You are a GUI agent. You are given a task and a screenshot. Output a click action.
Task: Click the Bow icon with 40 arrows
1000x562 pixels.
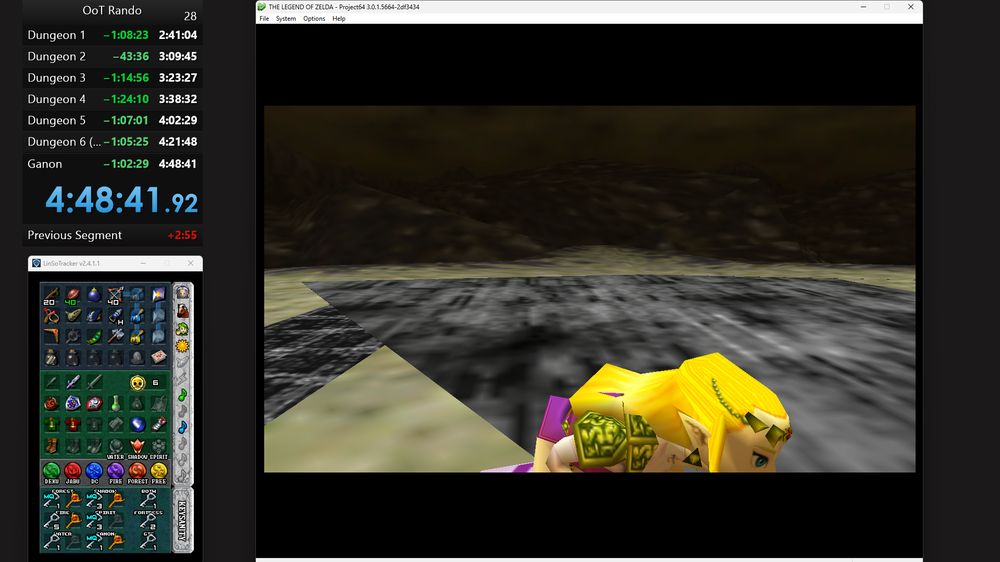pos(115,295)
